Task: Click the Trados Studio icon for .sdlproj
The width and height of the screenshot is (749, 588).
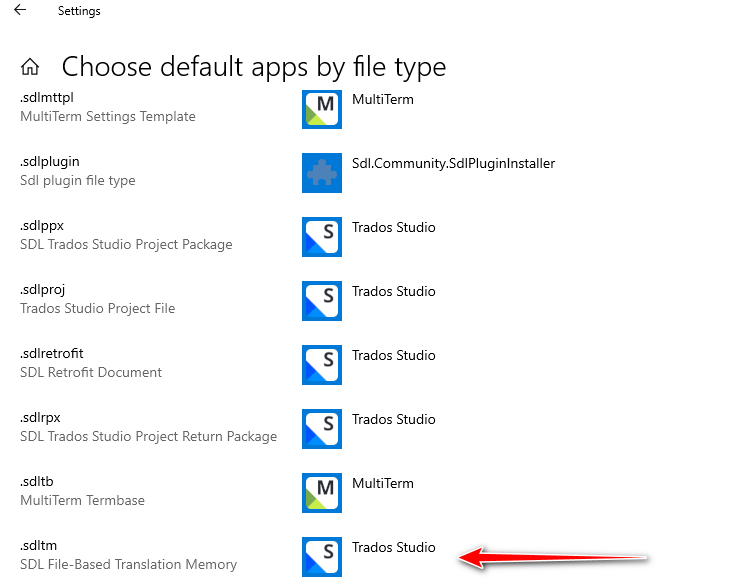Action: point(321,301)
